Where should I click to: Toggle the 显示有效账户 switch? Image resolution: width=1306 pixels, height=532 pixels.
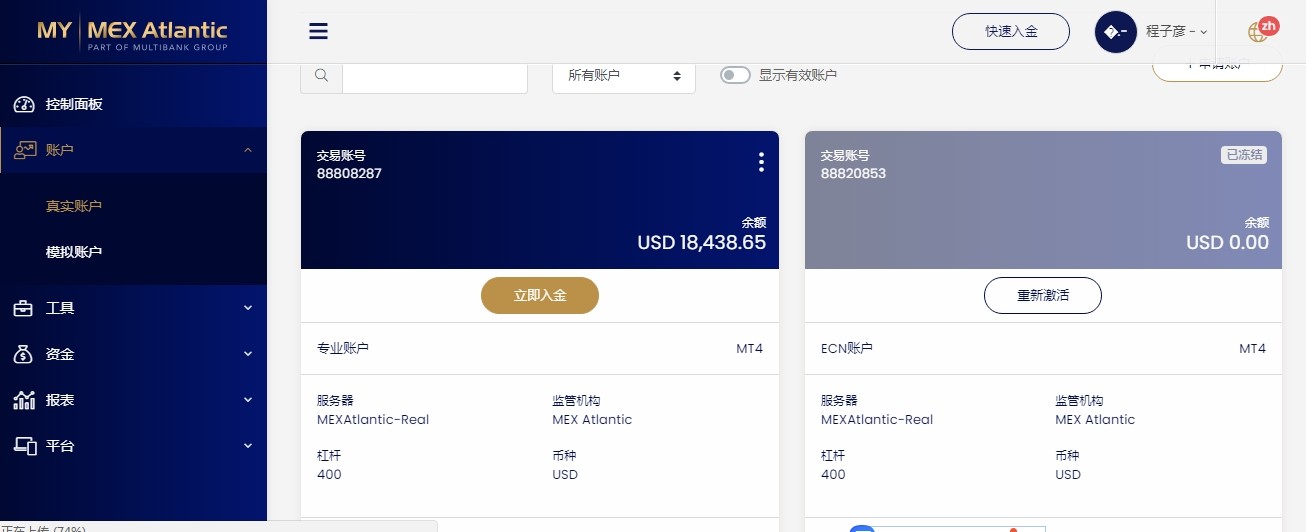pos(735,75)
